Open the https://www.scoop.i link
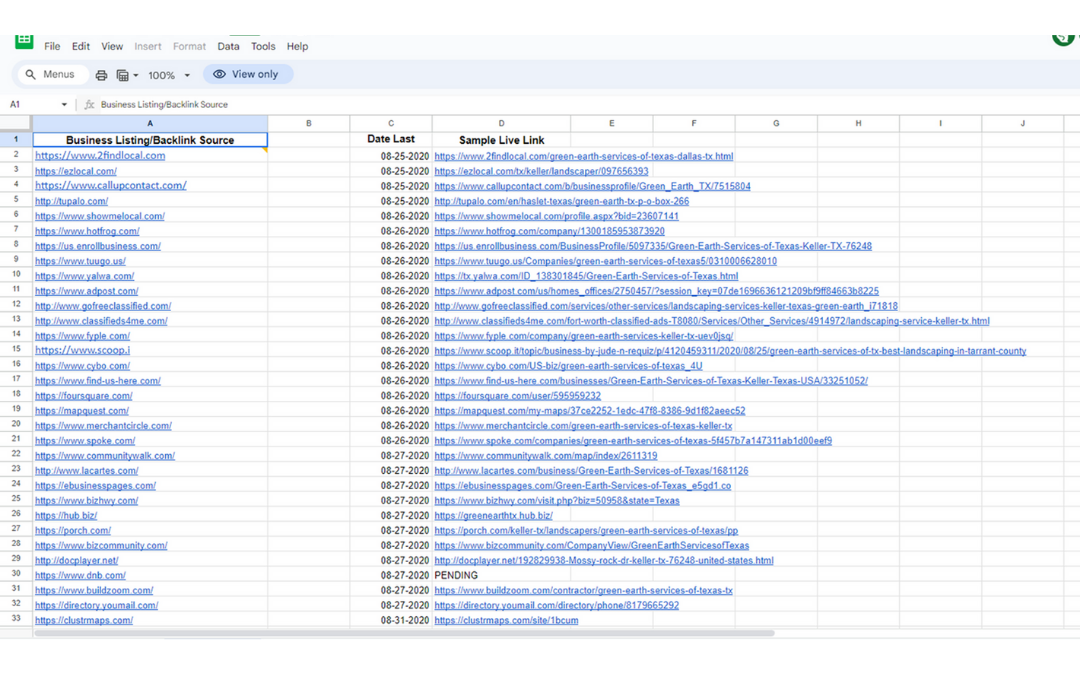1080x675 pixels. pyautogui.click(x=83, y=351)
